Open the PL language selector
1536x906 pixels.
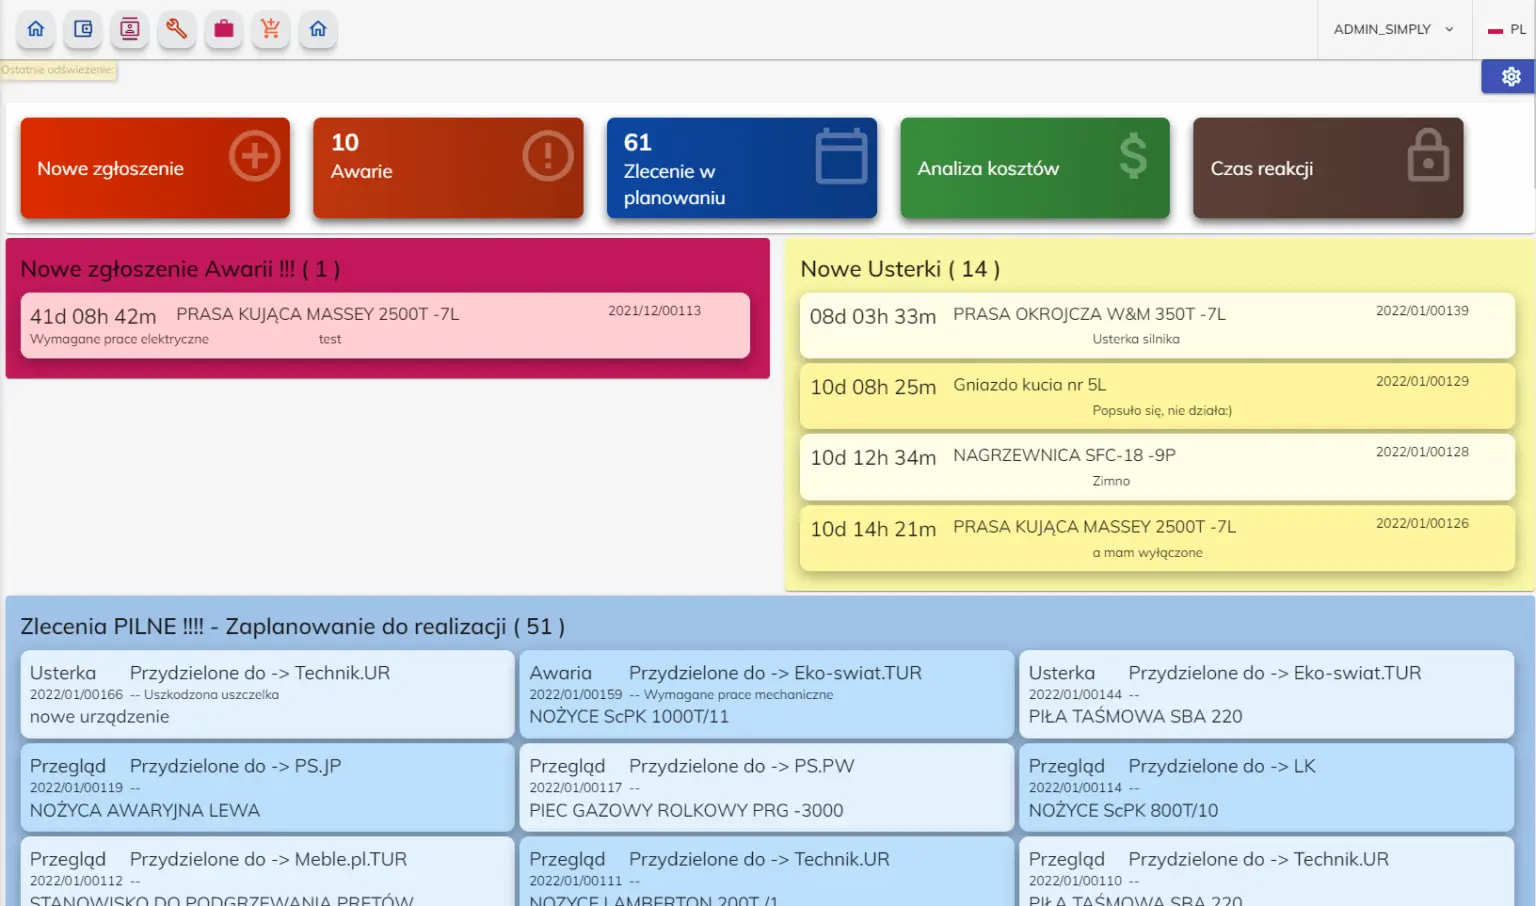tap(1505, 29)
